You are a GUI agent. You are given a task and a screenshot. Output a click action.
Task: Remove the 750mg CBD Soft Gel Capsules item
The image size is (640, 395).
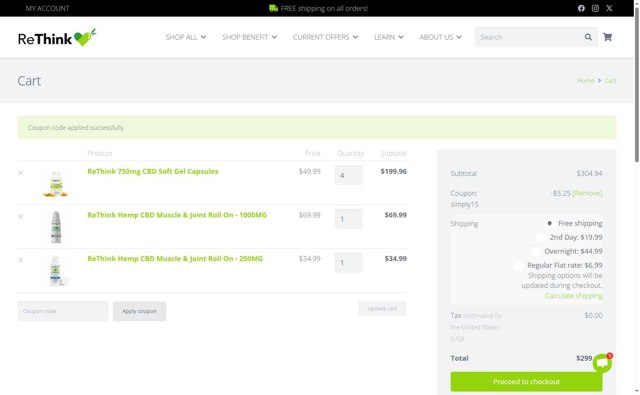point(20,173)
